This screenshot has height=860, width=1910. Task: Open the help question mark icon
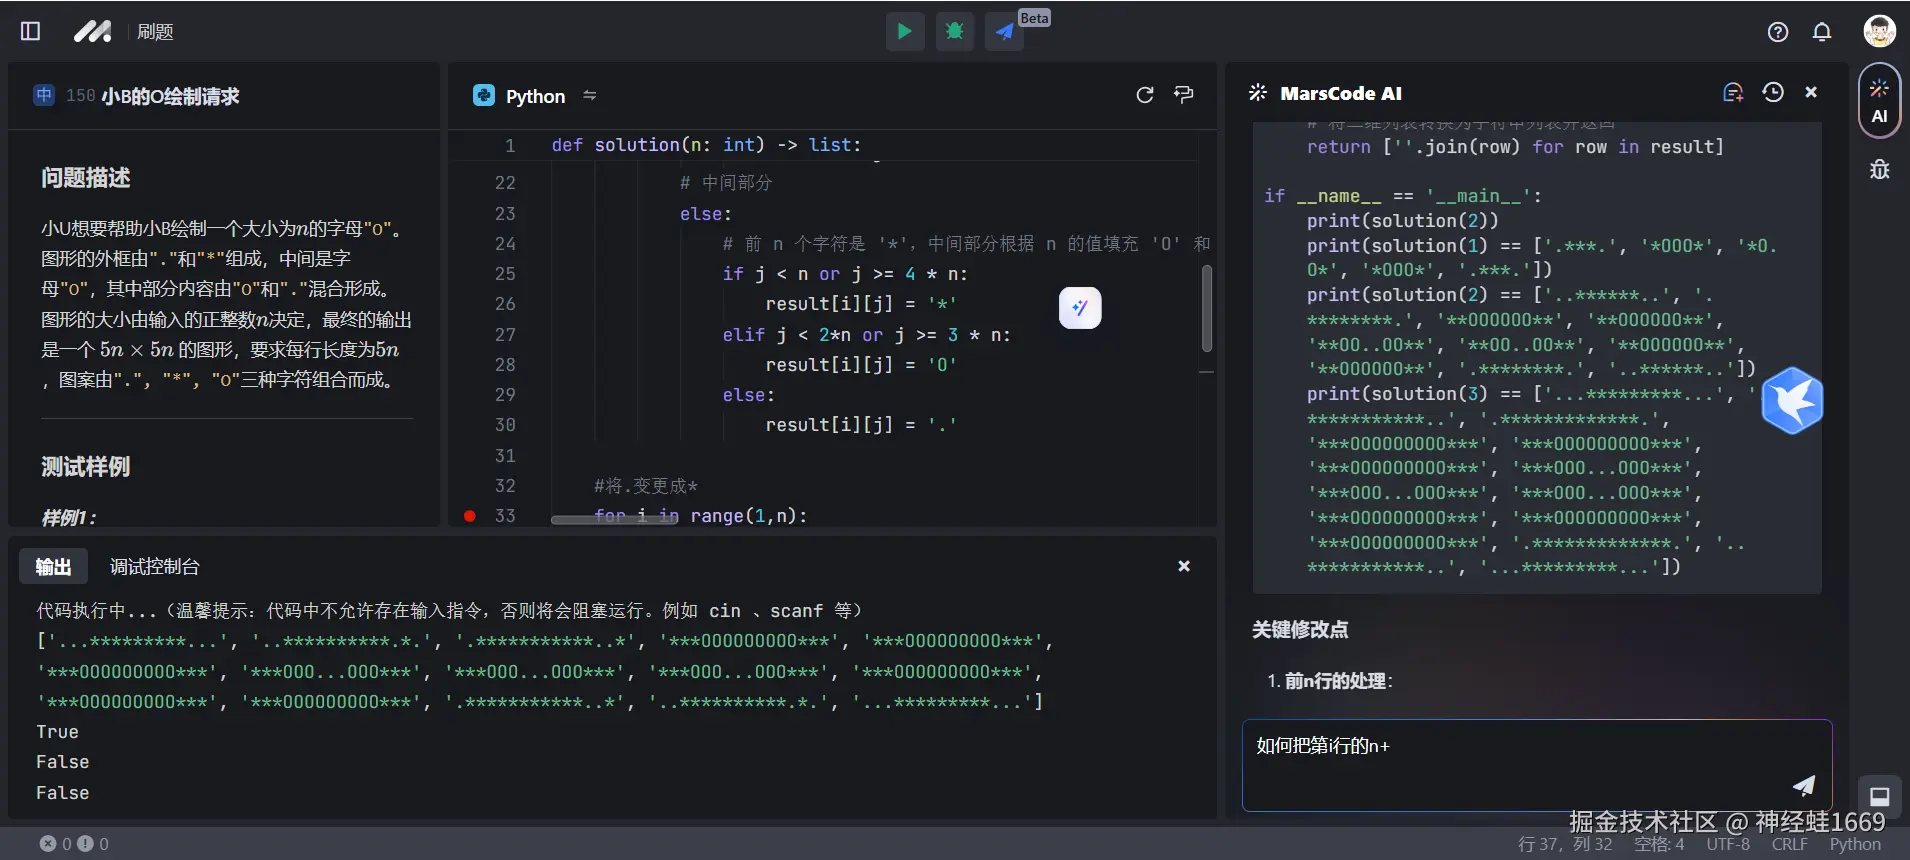1777,32
